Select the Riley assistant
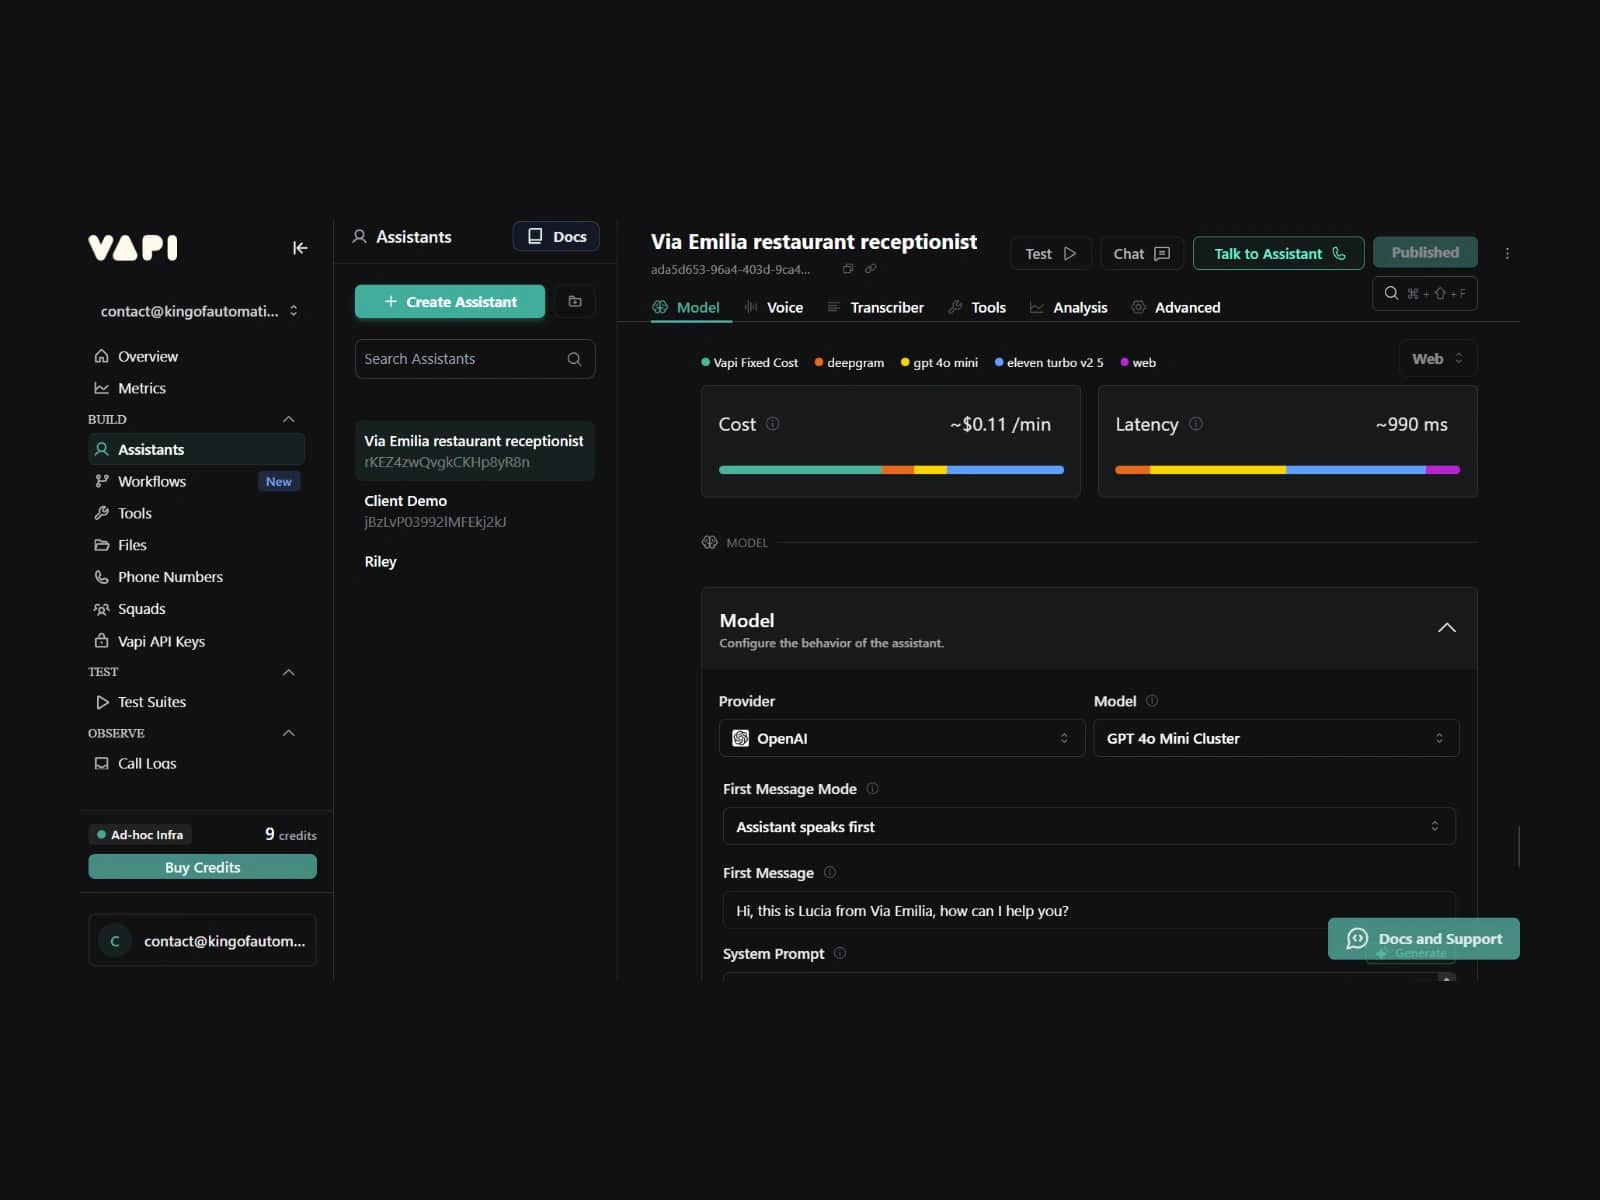 point(475,562)
